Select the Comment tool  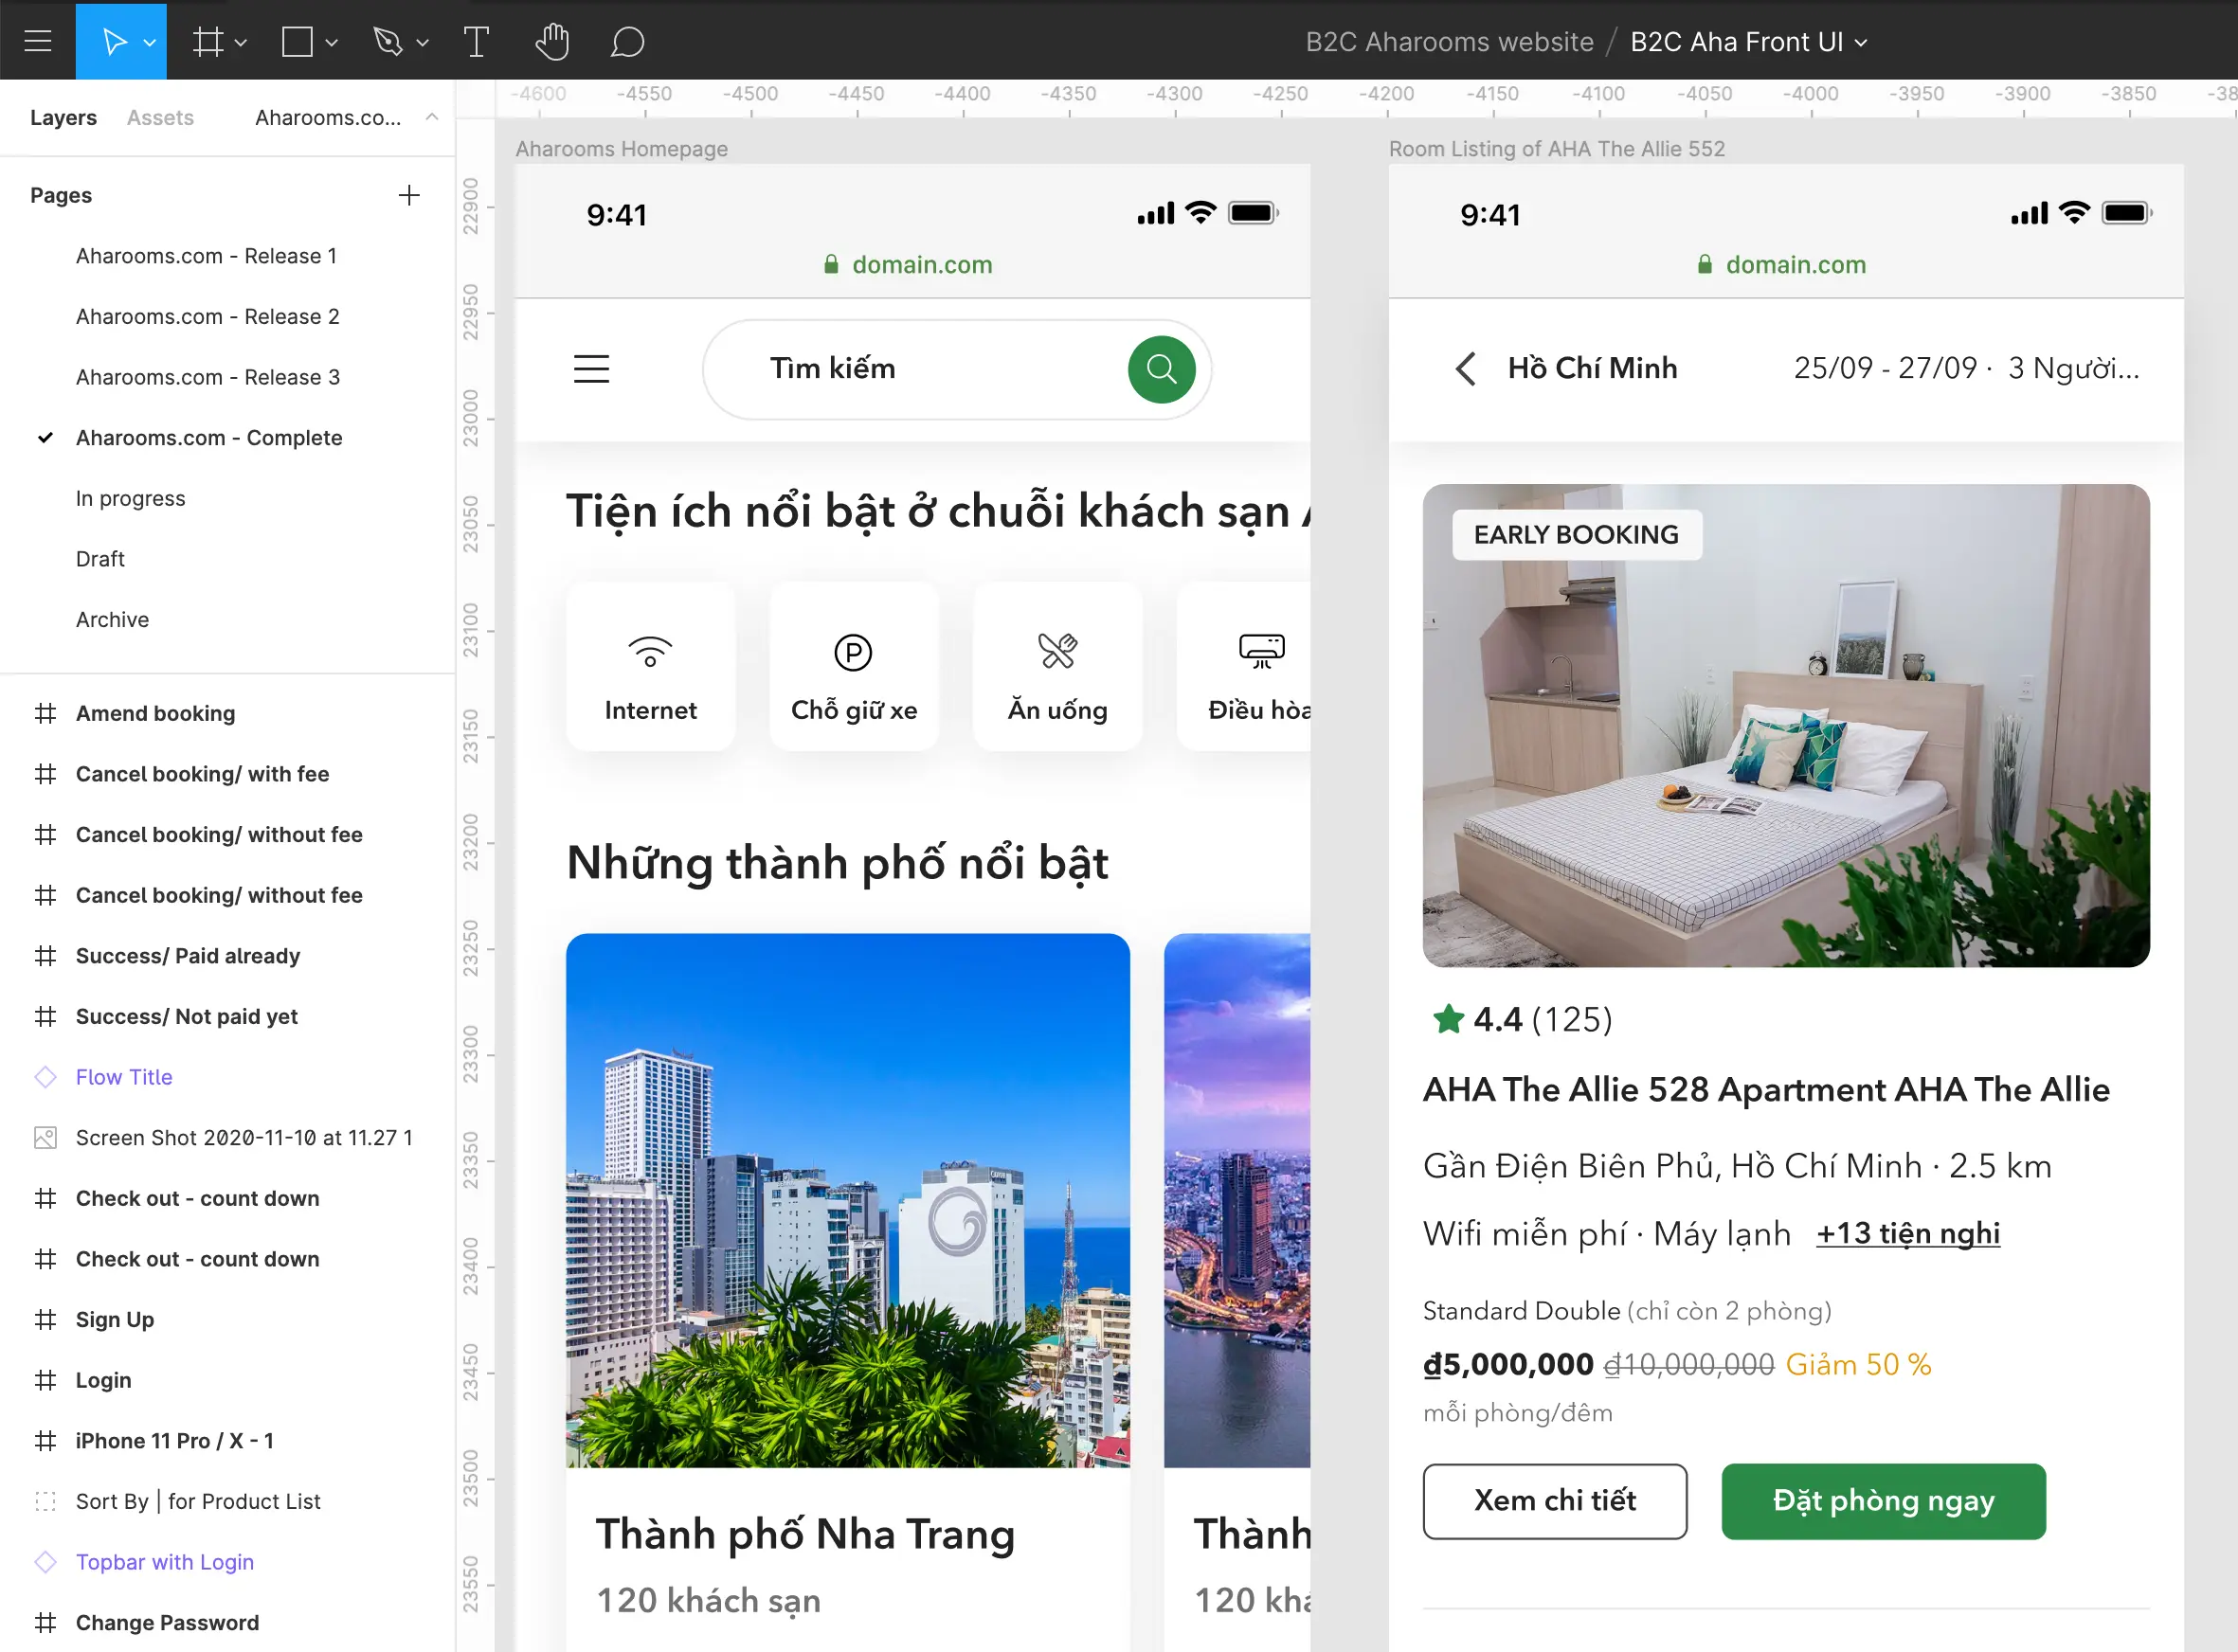tap(627, 42)
